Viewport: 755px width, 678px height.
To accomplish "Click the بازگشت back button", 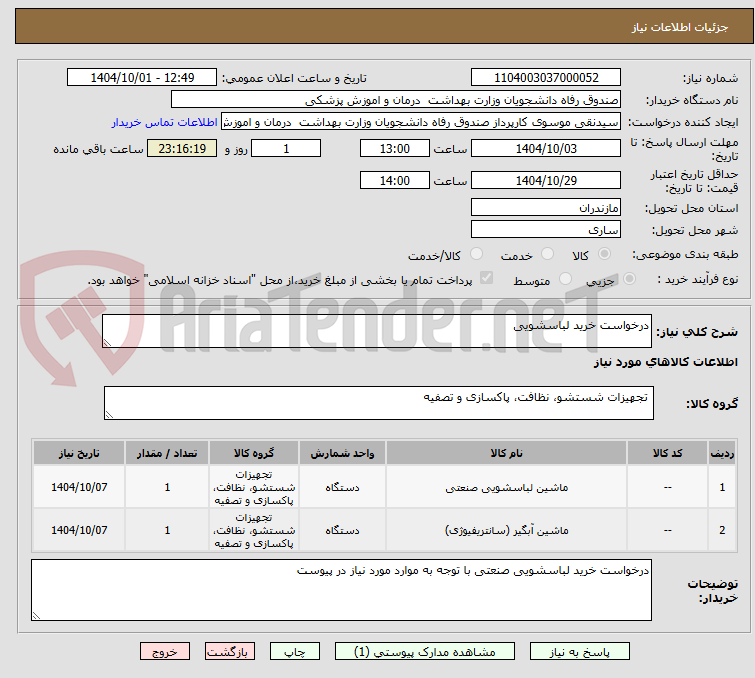I will (x=230, y=652).
